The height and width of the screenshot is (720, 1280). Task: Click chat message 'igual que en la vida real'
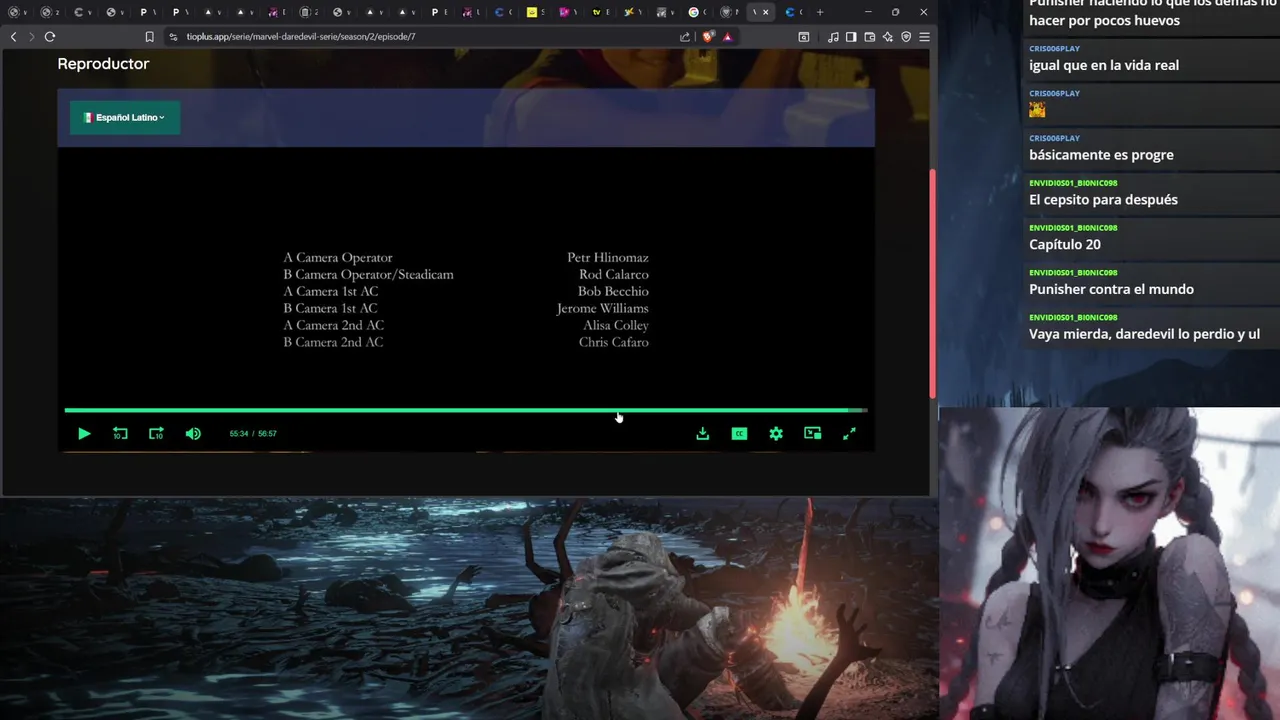coord(1104,65)
